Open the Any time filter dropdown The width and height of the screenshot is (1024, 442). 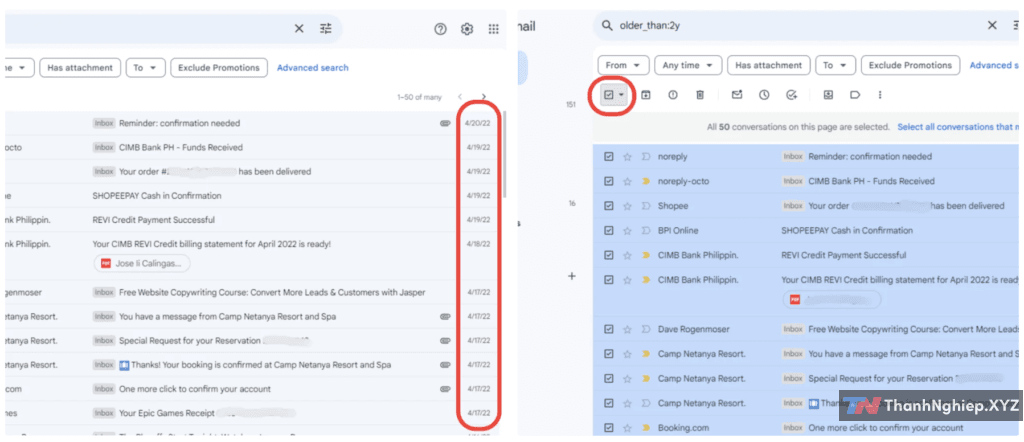tap(690, 66)
